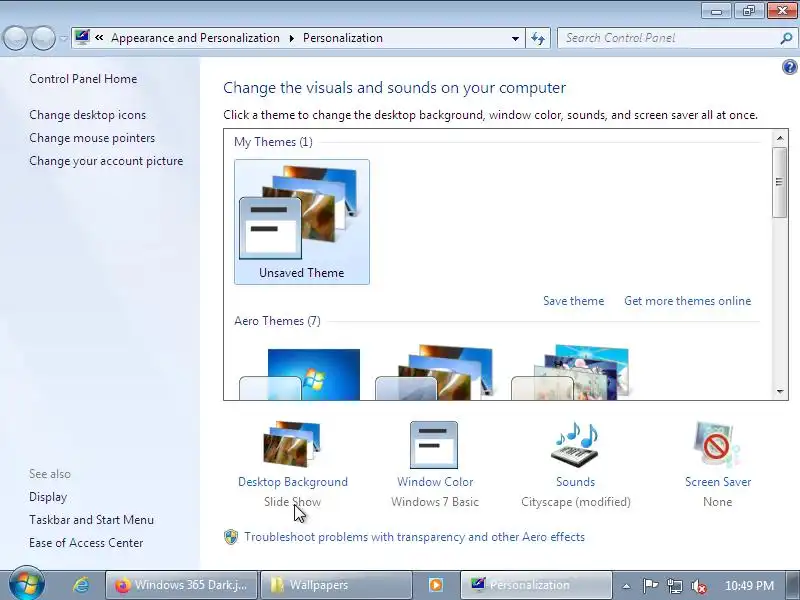Click the 10:49 PM clock

tap(749, 585)
